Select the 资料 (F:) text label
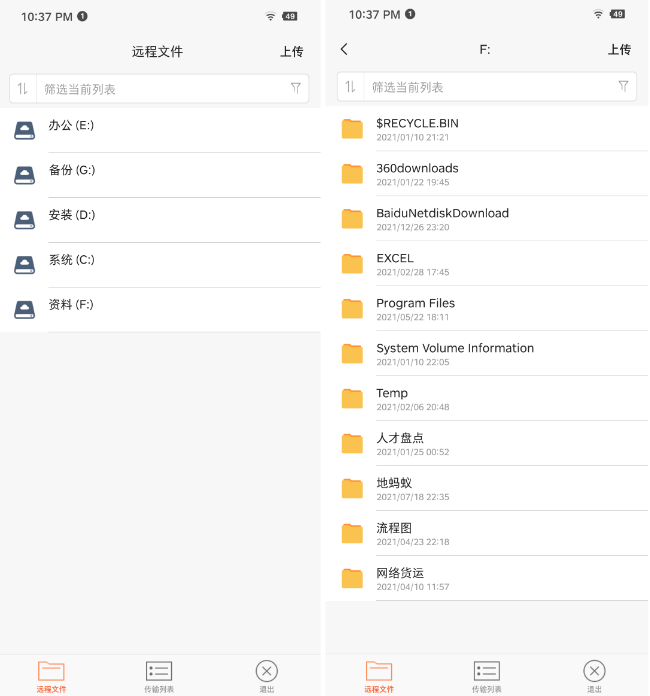Image resolution: width=650 pixels, height=696 pixels. pos(71,305)
